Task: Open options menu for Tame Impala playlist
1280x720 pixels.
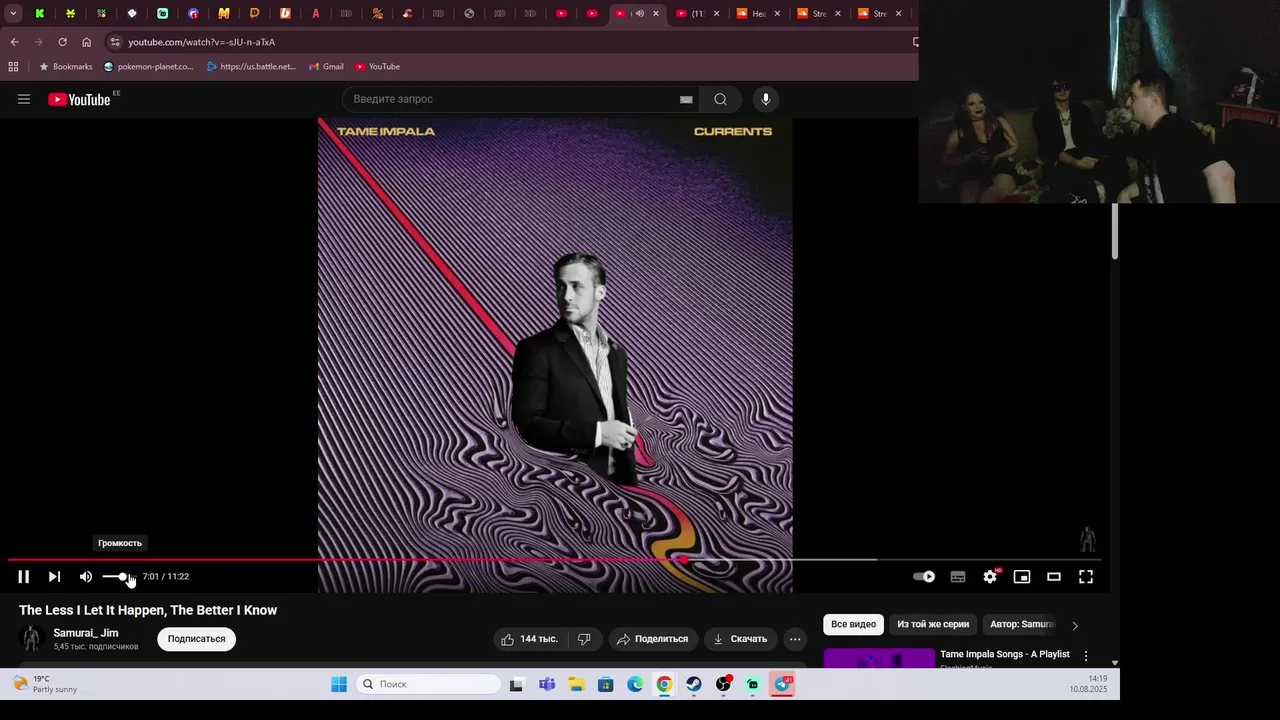Action: coord(1086,656)
